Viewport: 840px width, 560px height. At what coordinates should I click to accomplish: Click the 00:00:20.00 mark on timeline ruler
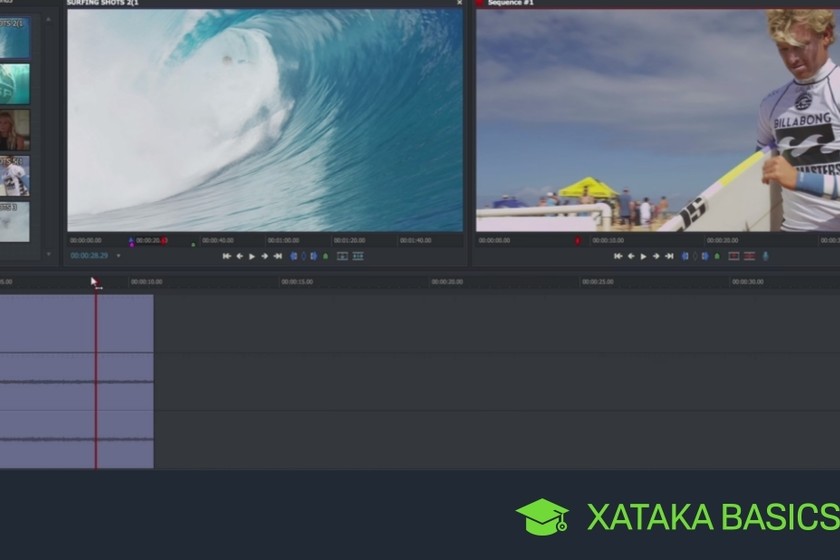(447, 282)
